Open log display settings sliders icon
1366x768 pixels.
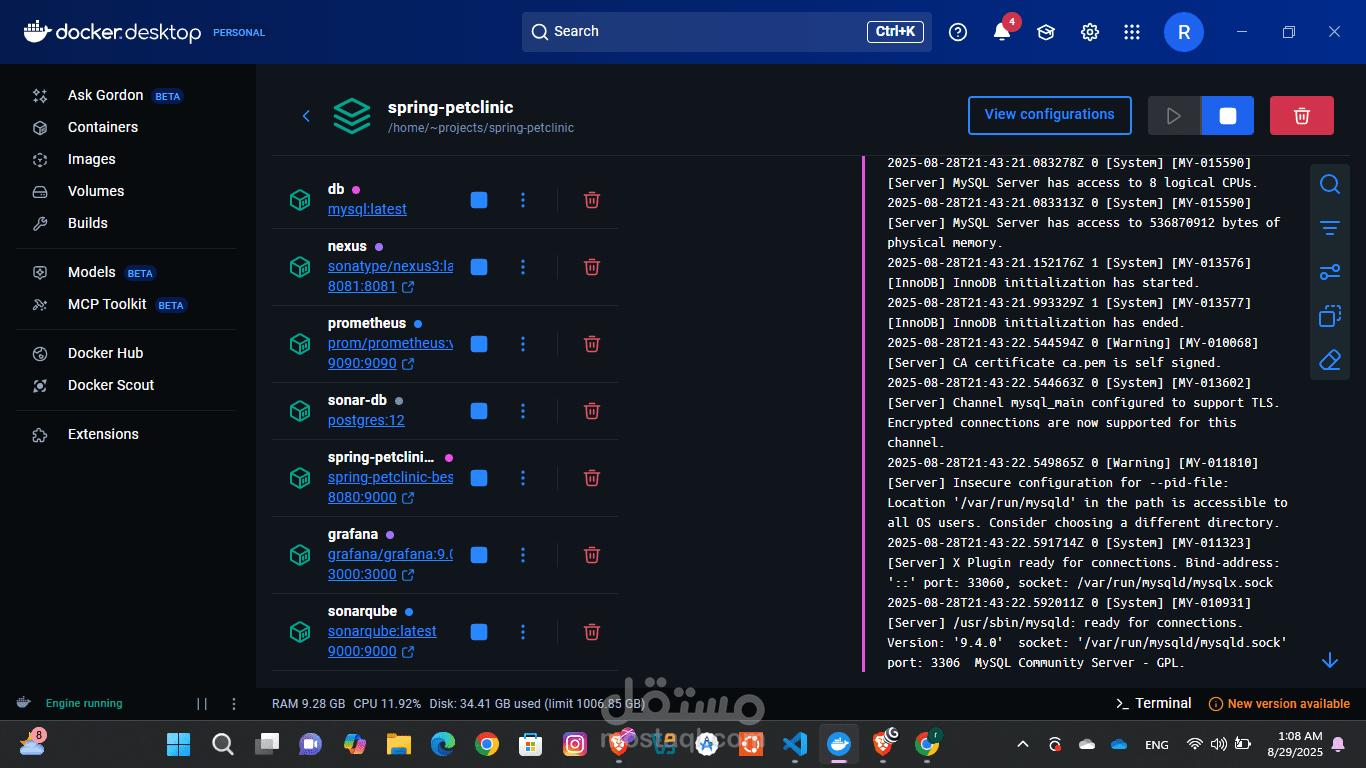1329,272
